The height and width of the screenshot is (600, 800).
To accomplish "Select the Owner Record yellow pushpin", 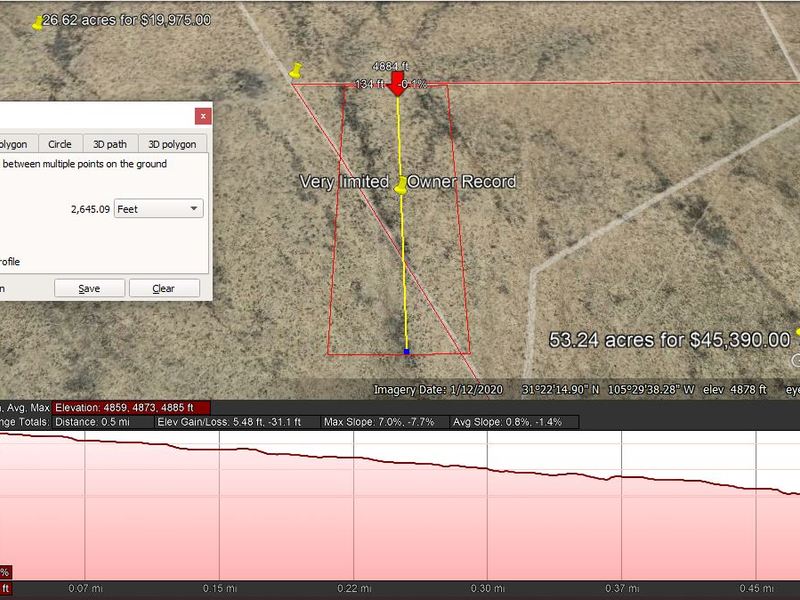I will point(400,183).
